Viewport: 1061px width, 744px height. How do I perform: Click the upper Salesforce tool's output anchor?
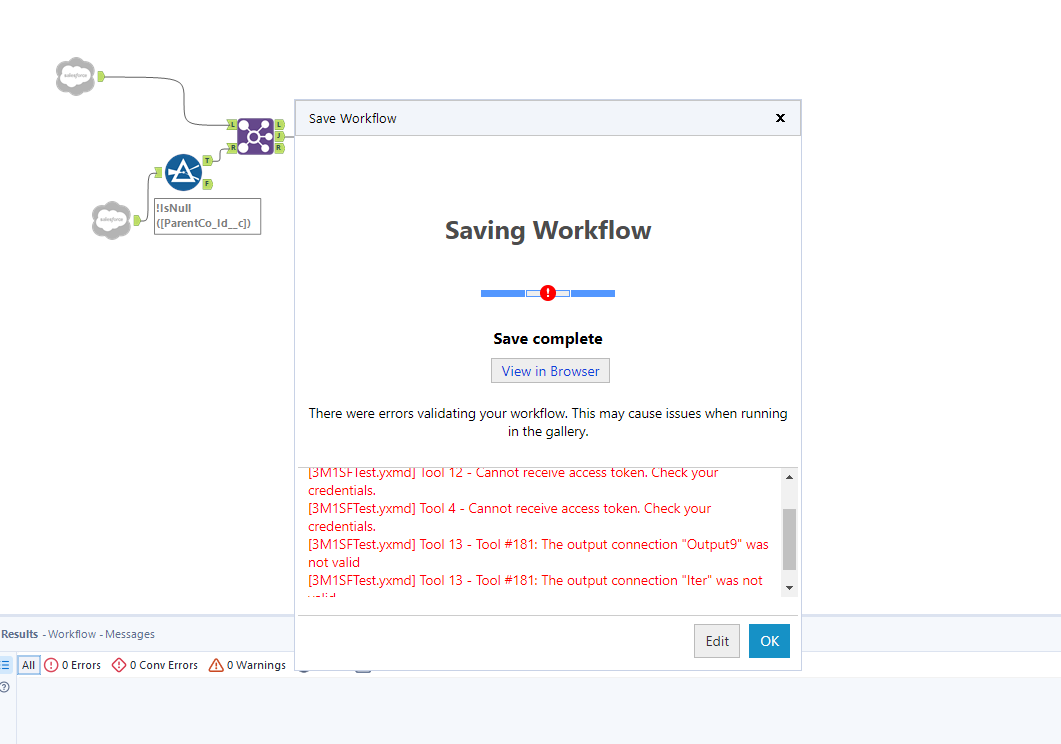tap(101, 76)
